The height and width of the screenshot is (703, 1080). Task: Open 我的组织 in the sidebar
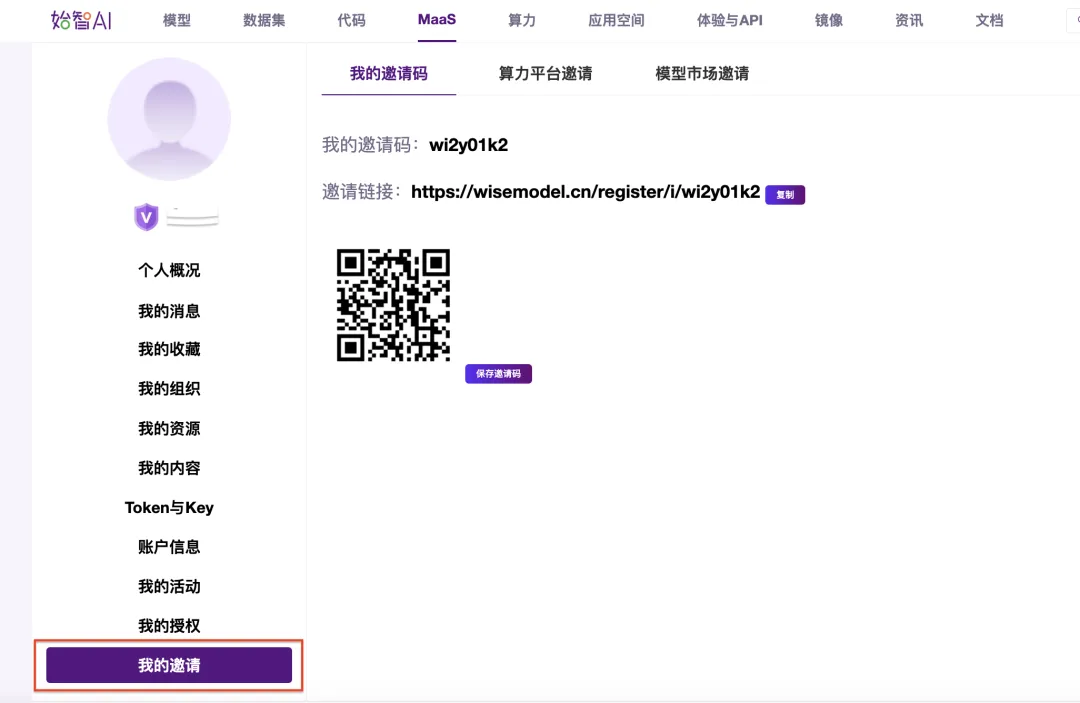pos(169,388)
